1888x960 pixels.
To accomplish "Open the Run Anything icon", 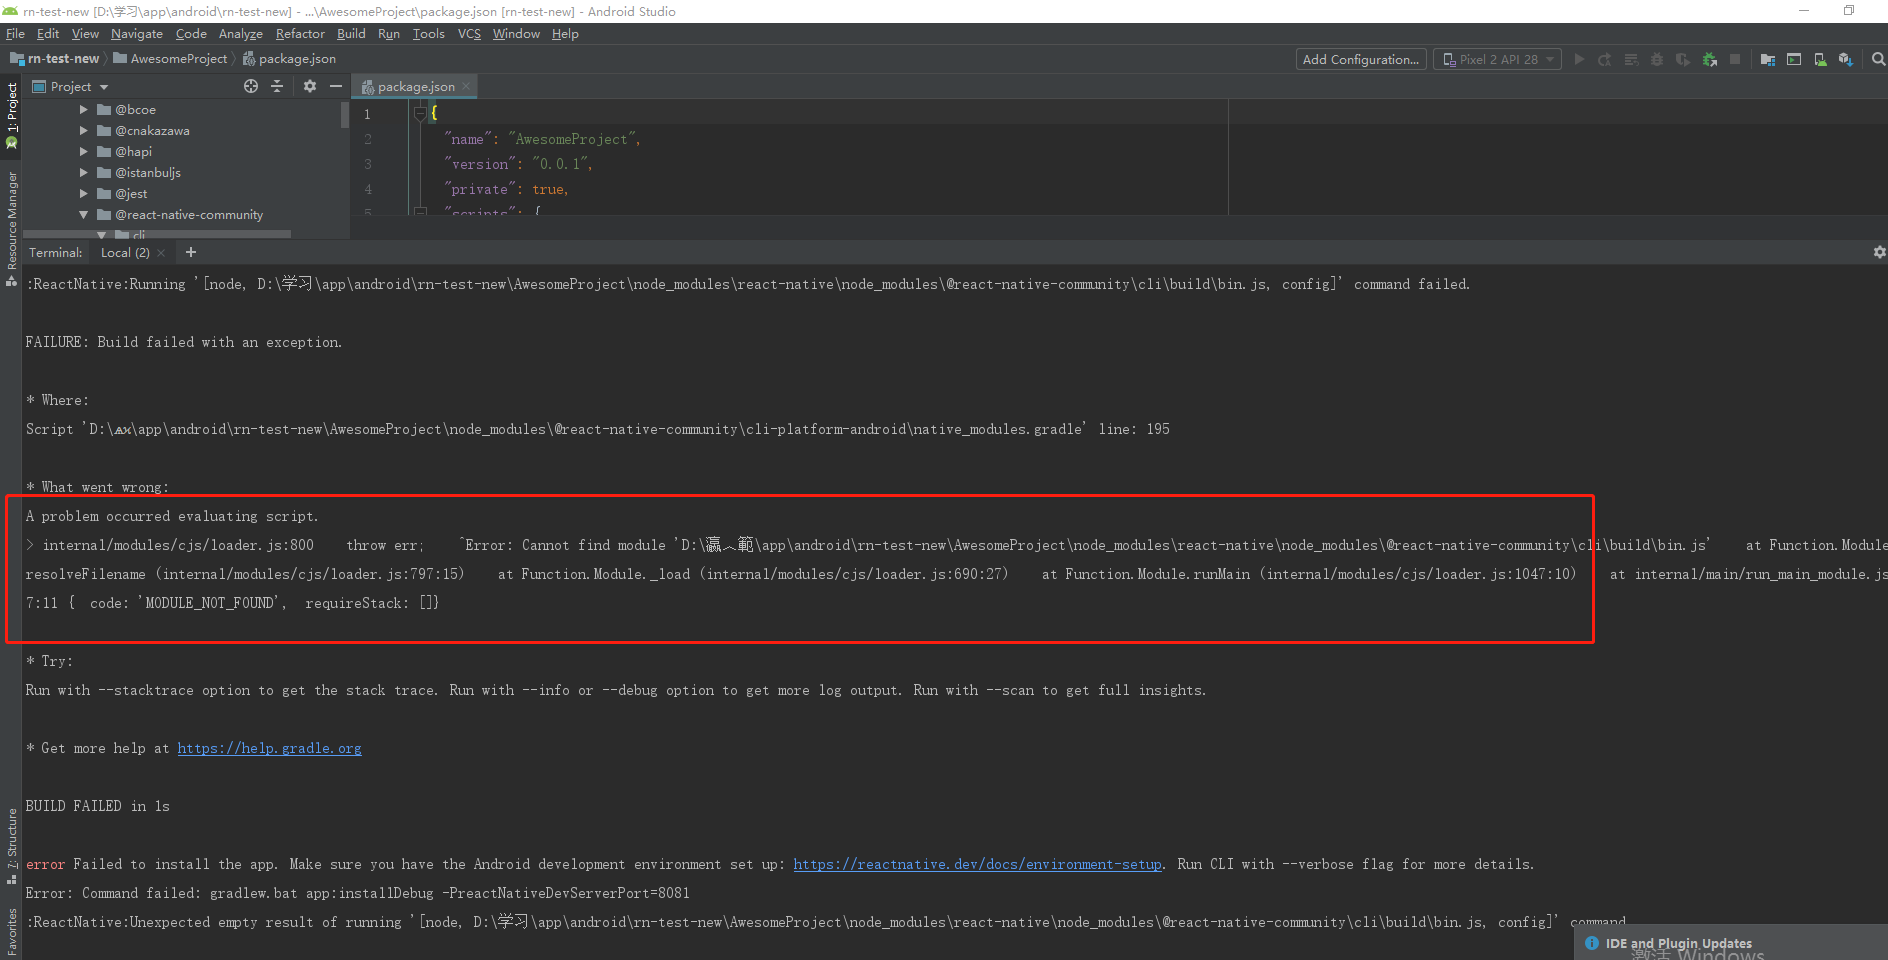I will click(x=1794, y=59).
